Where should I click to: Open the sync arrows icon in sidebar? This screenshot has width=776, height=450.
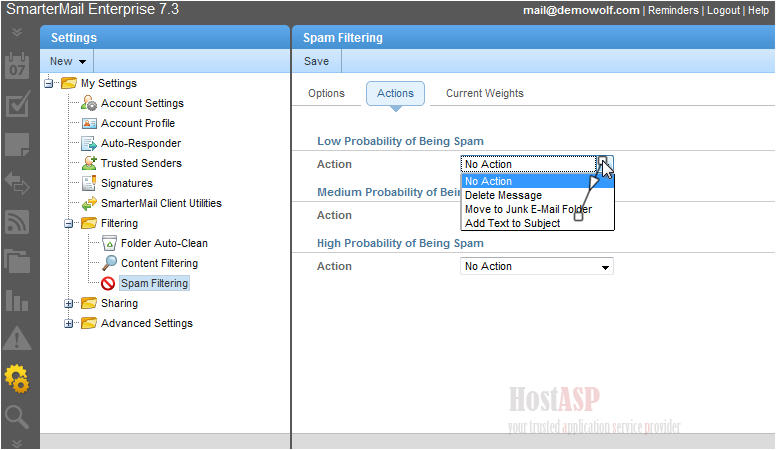(17, 183)
